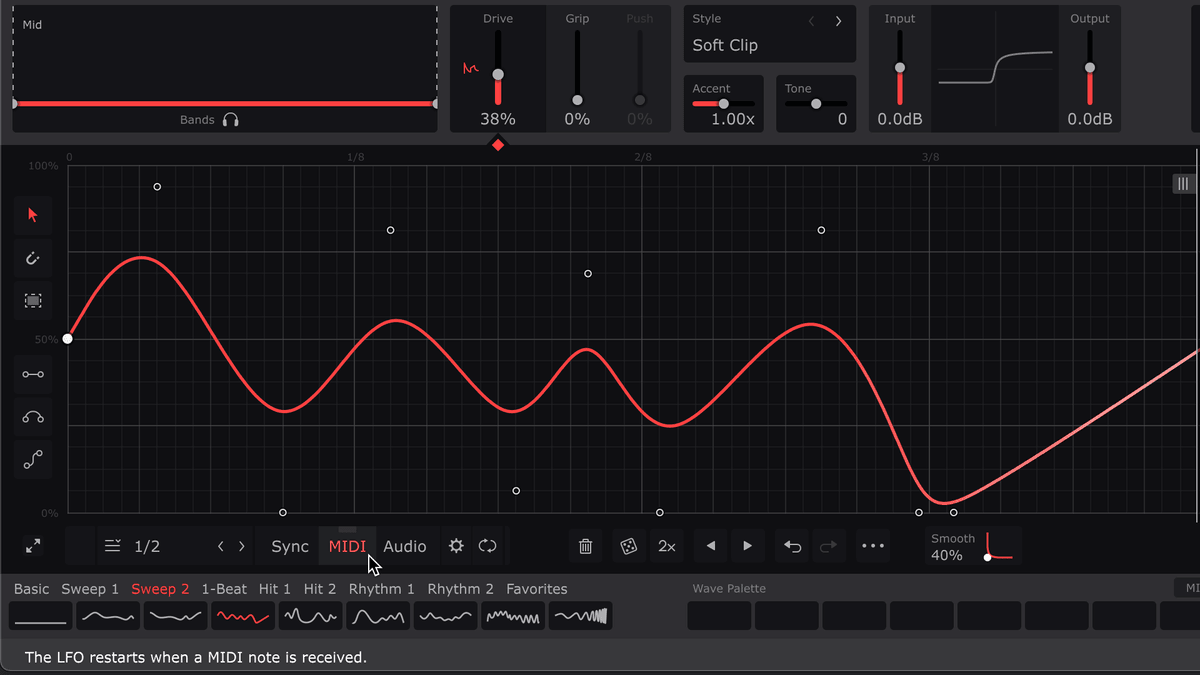Switch trigger mode to Audio
The height and width of the screenshot is (675, 1200).
point(405,546)
